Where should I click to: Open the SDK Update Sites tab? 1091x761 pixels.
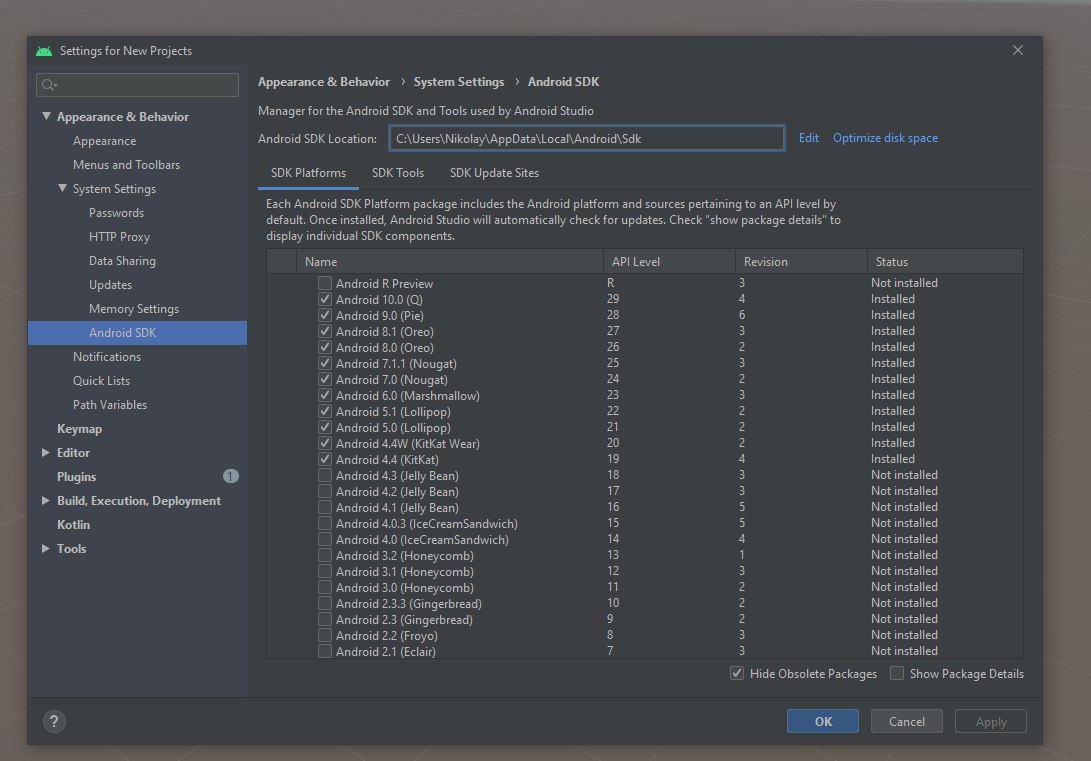click(x=494, y=173)
